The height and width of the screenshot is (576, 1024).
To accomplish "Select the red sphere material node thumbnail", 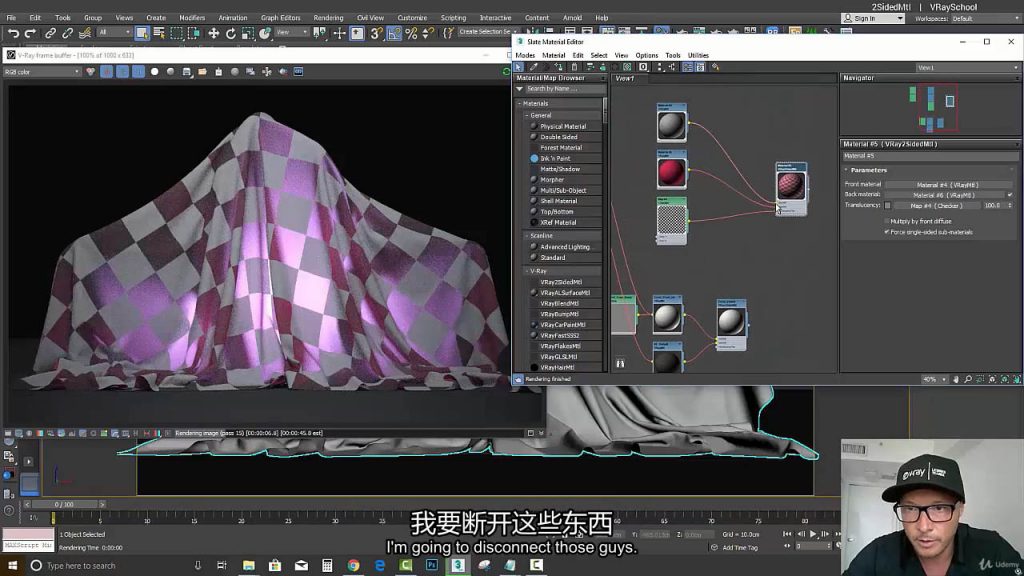I will [x=671, y=172].
